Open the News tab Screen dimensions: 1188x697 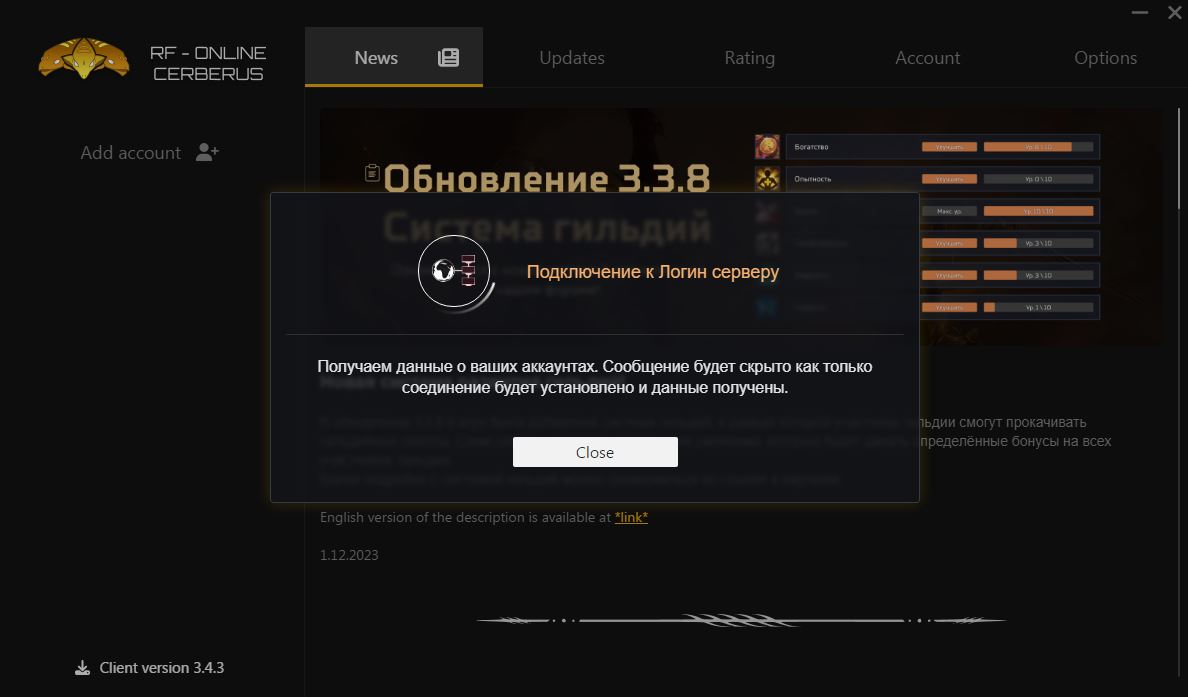(x=394, y=58)
